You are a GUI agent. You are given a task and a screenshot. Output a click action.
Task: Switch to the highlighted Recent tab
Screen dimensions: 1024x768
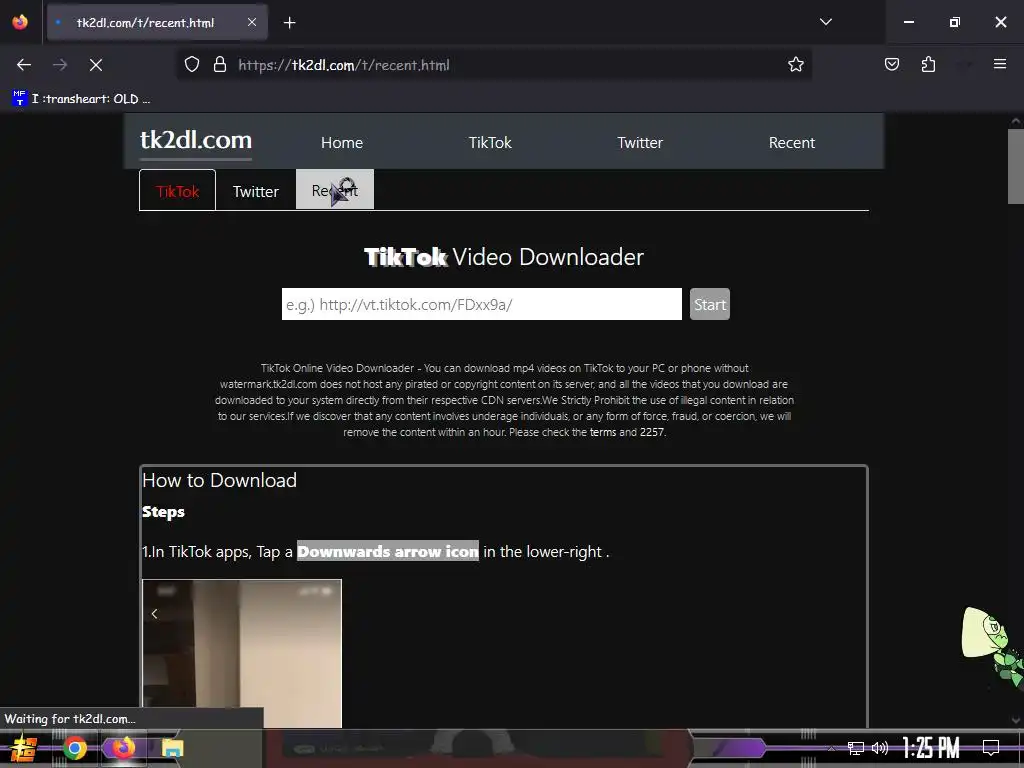coord(335,190)
